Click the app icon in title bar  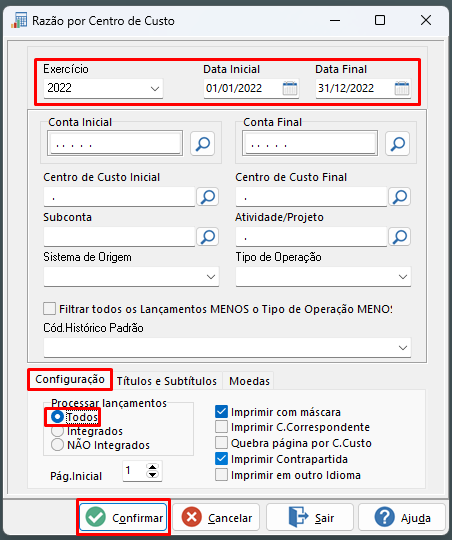[x=19, y=21]
